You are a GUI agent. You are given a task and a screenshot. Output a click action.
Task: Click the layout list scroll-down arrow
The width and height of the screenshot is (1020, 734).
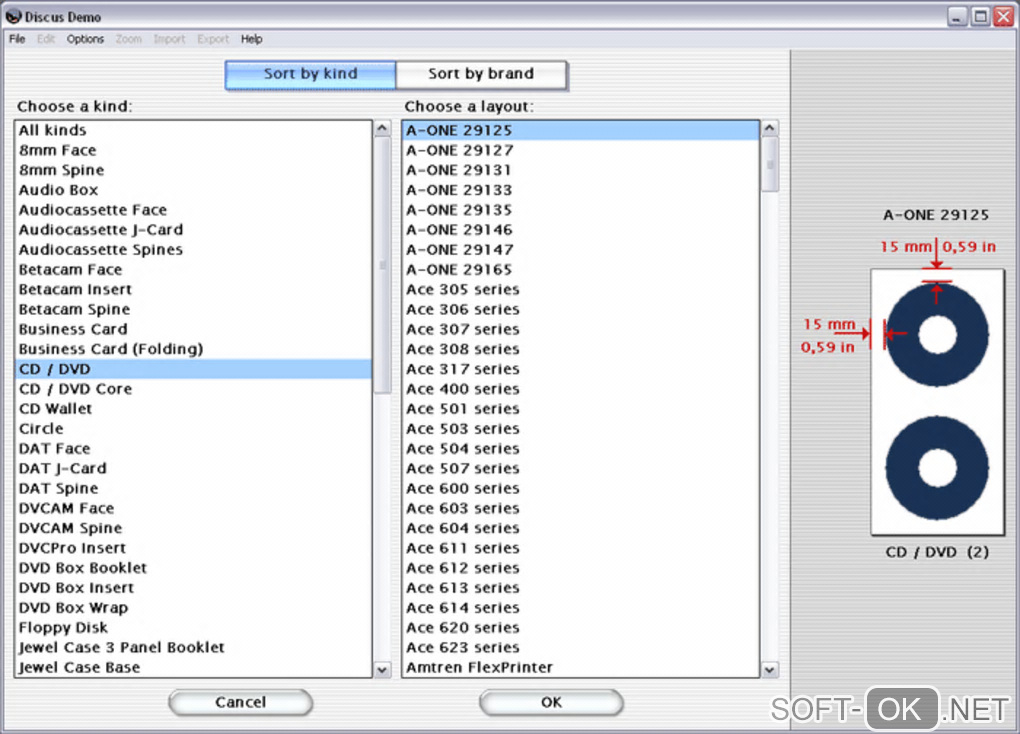pos(770,669)
